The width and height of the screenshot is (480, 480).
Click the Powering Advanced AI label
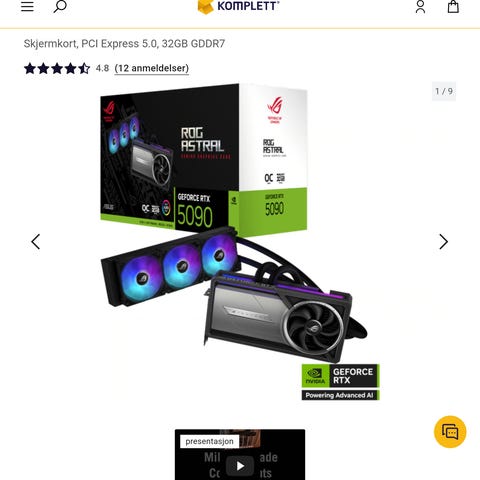tap(340, 395)
